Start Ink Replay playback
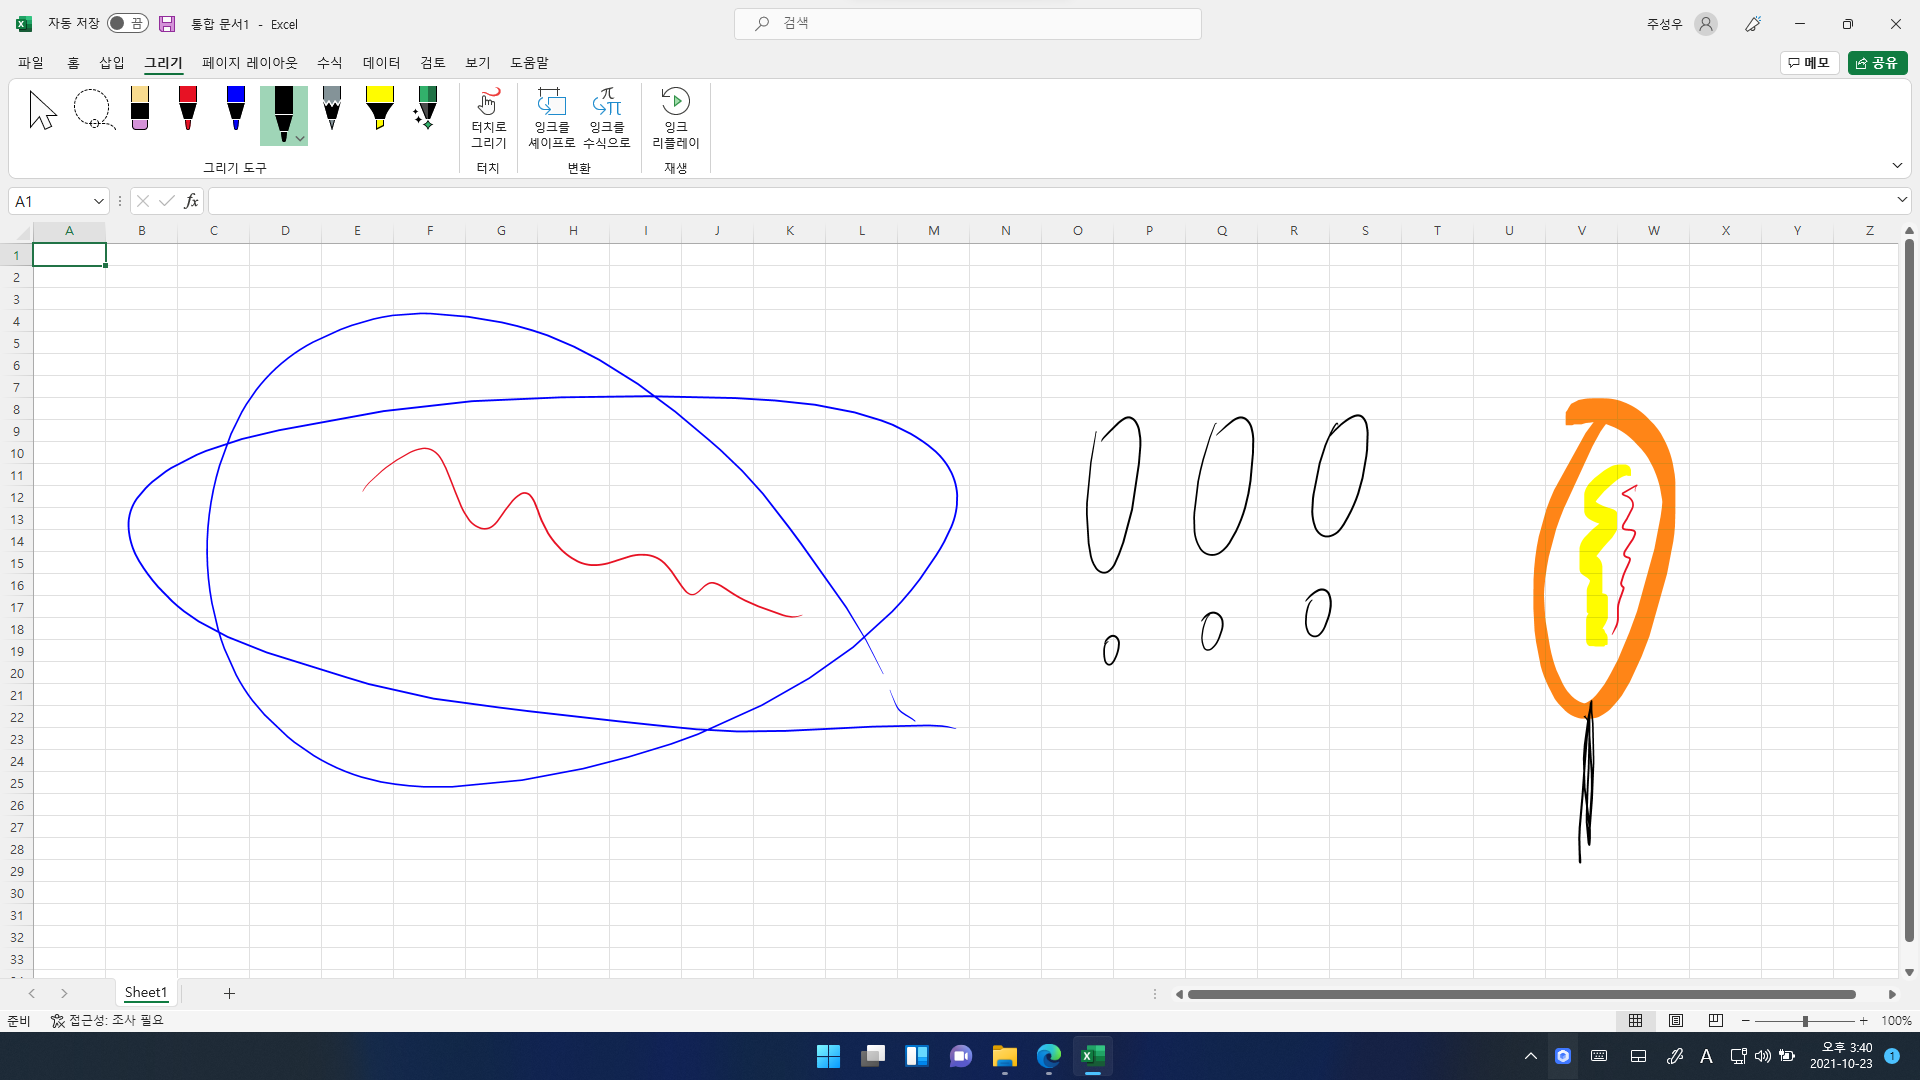 tap(676, 102)
